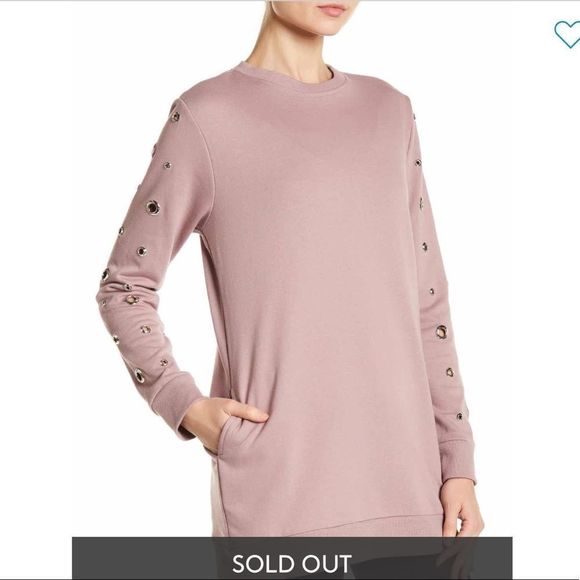Click the large grommet on right sleeve

(x=441, y=331)
